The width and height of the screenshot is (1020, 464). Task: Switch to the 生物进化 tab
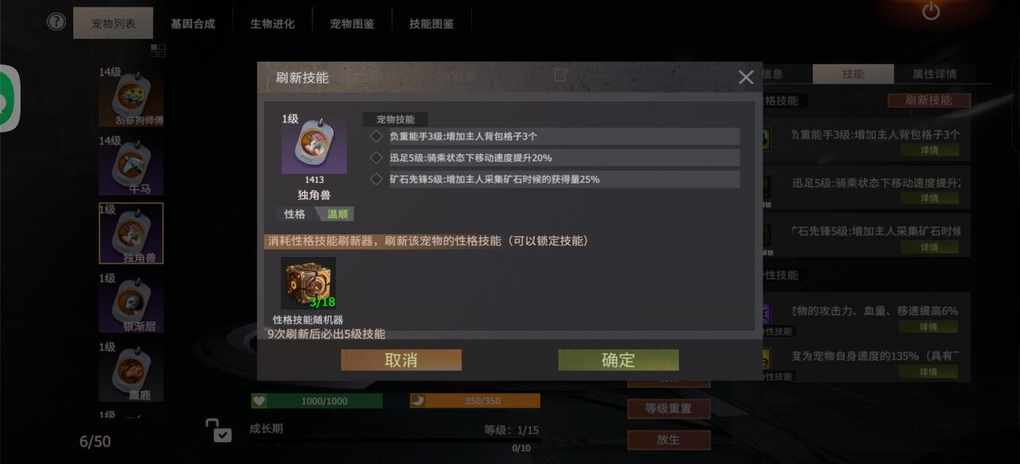273,23
